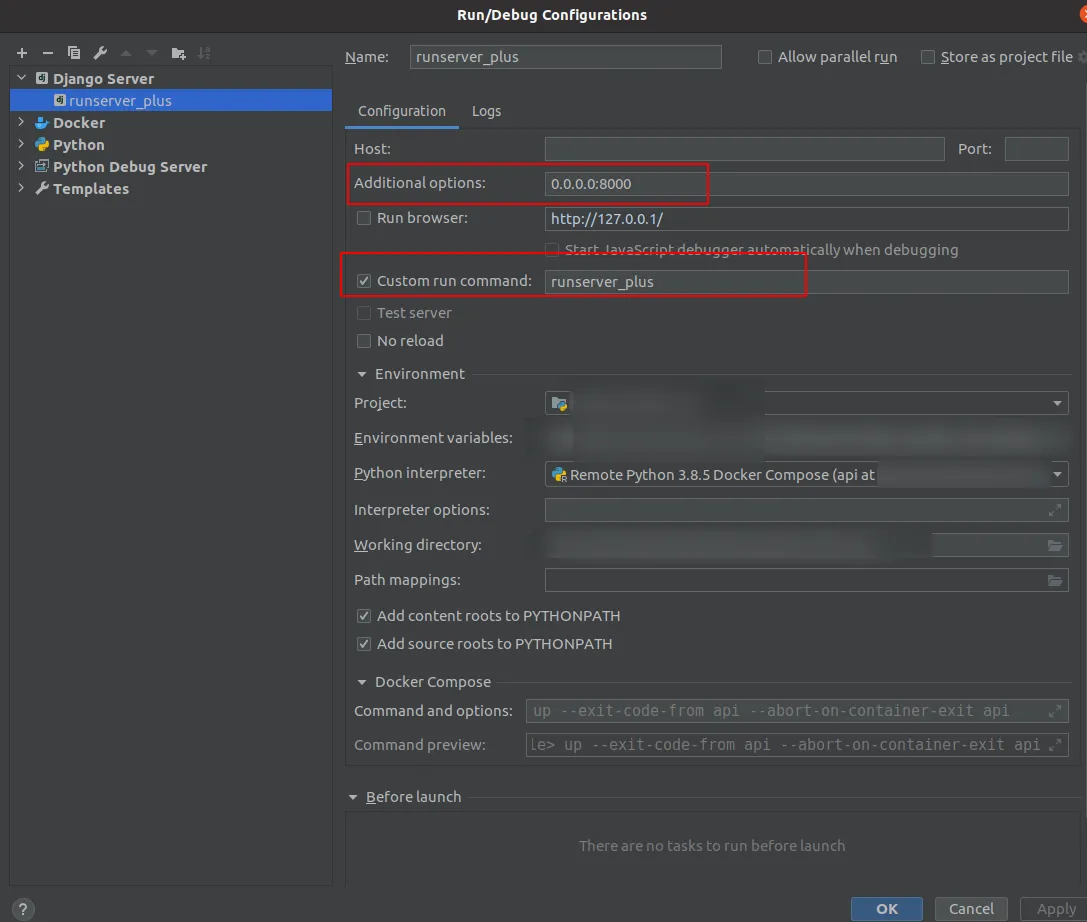Screen dimensions: 1087x922
Task: Click the Cancel button
Action: pyautogui.click(x=971, y=909)
